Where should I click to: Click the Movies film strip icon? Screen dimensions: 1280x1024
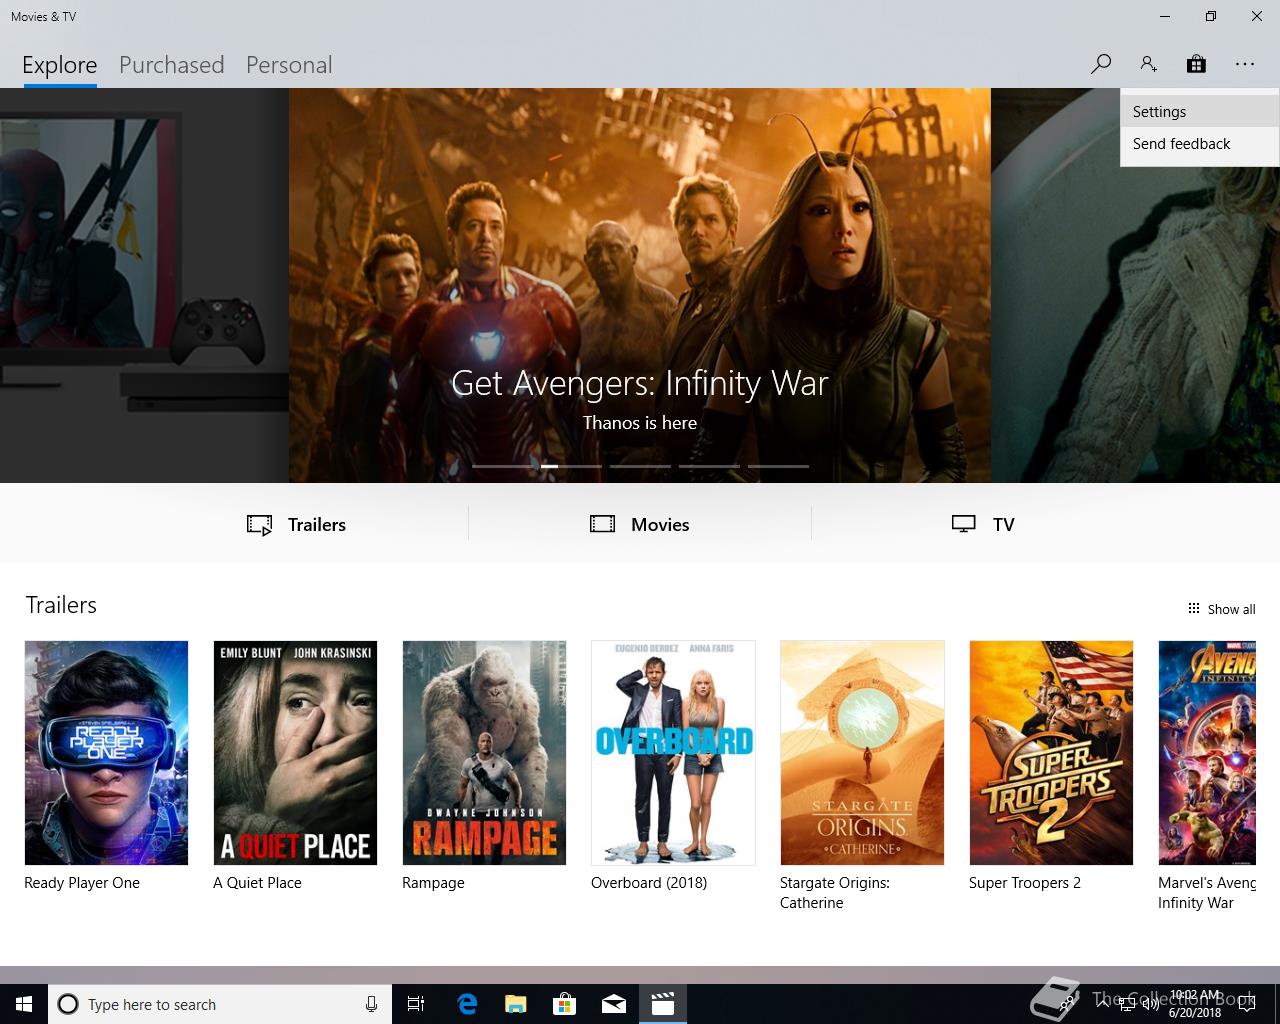(x=602, y=524)
